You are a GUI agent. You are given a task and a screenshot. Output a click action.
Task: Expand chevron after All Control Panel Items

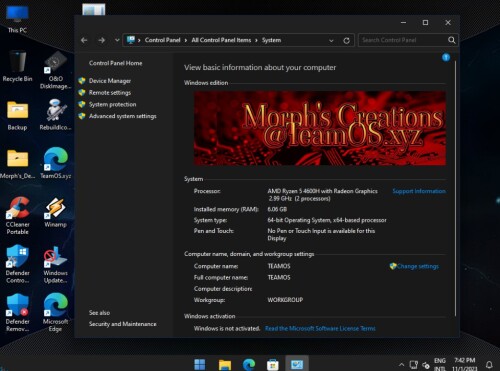point(256,40)
